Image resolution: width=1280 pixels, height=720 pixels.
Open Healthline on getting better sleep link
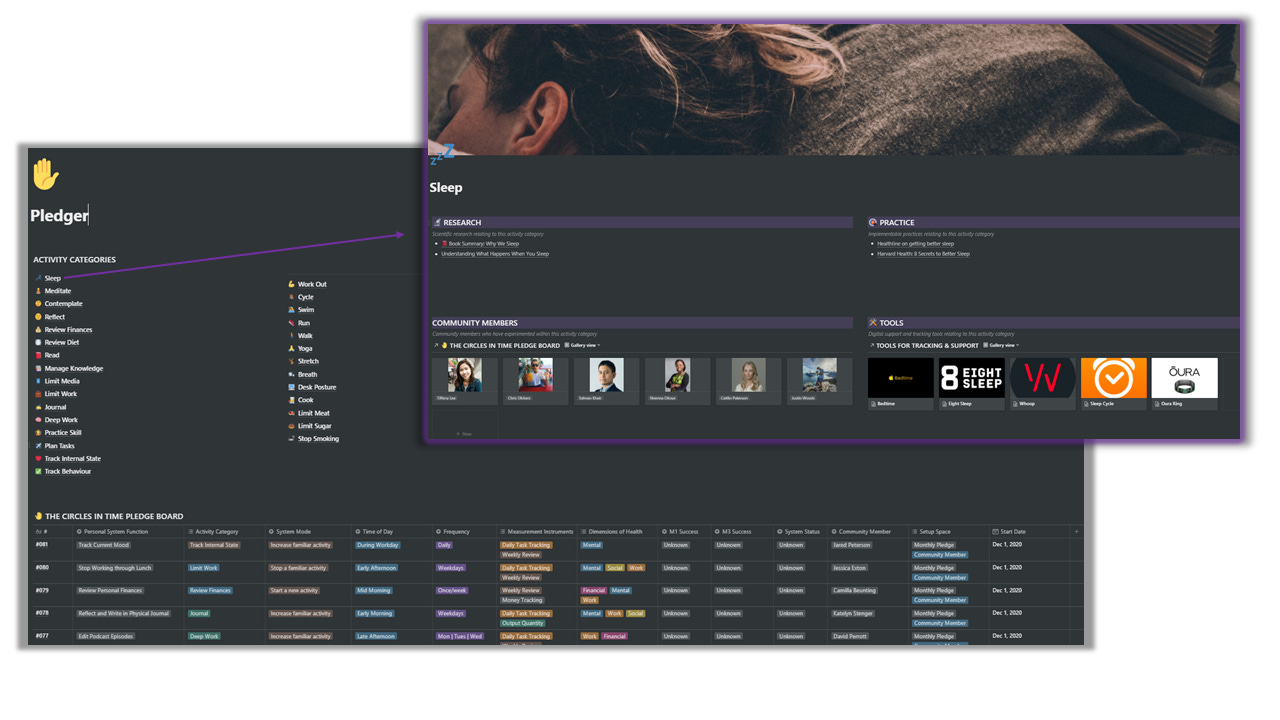pos(915,244)
